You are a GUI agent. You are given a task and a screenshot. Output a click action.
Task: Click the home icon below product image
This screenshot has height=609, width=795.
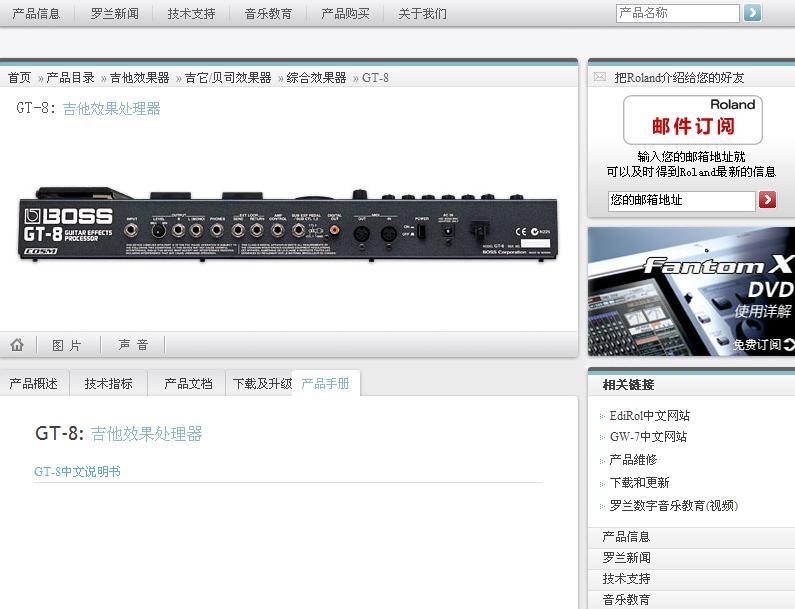tap(17, 345)
